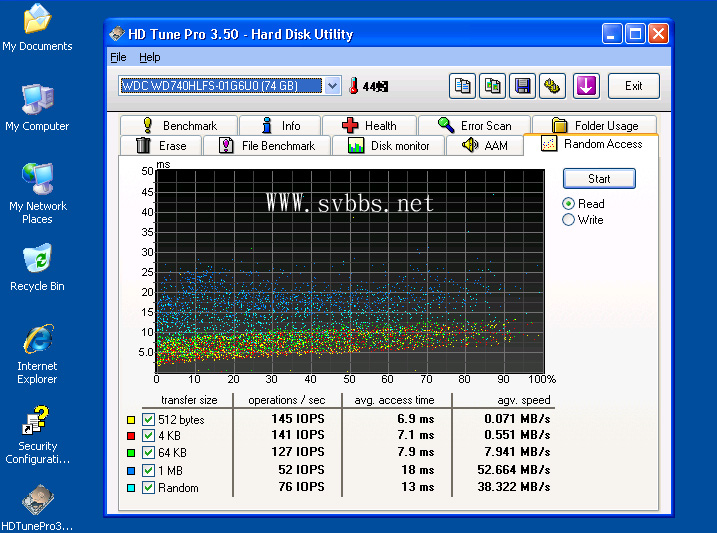Click the copy text to clipboard icon

pyautogui.click(x=462, y=86)
